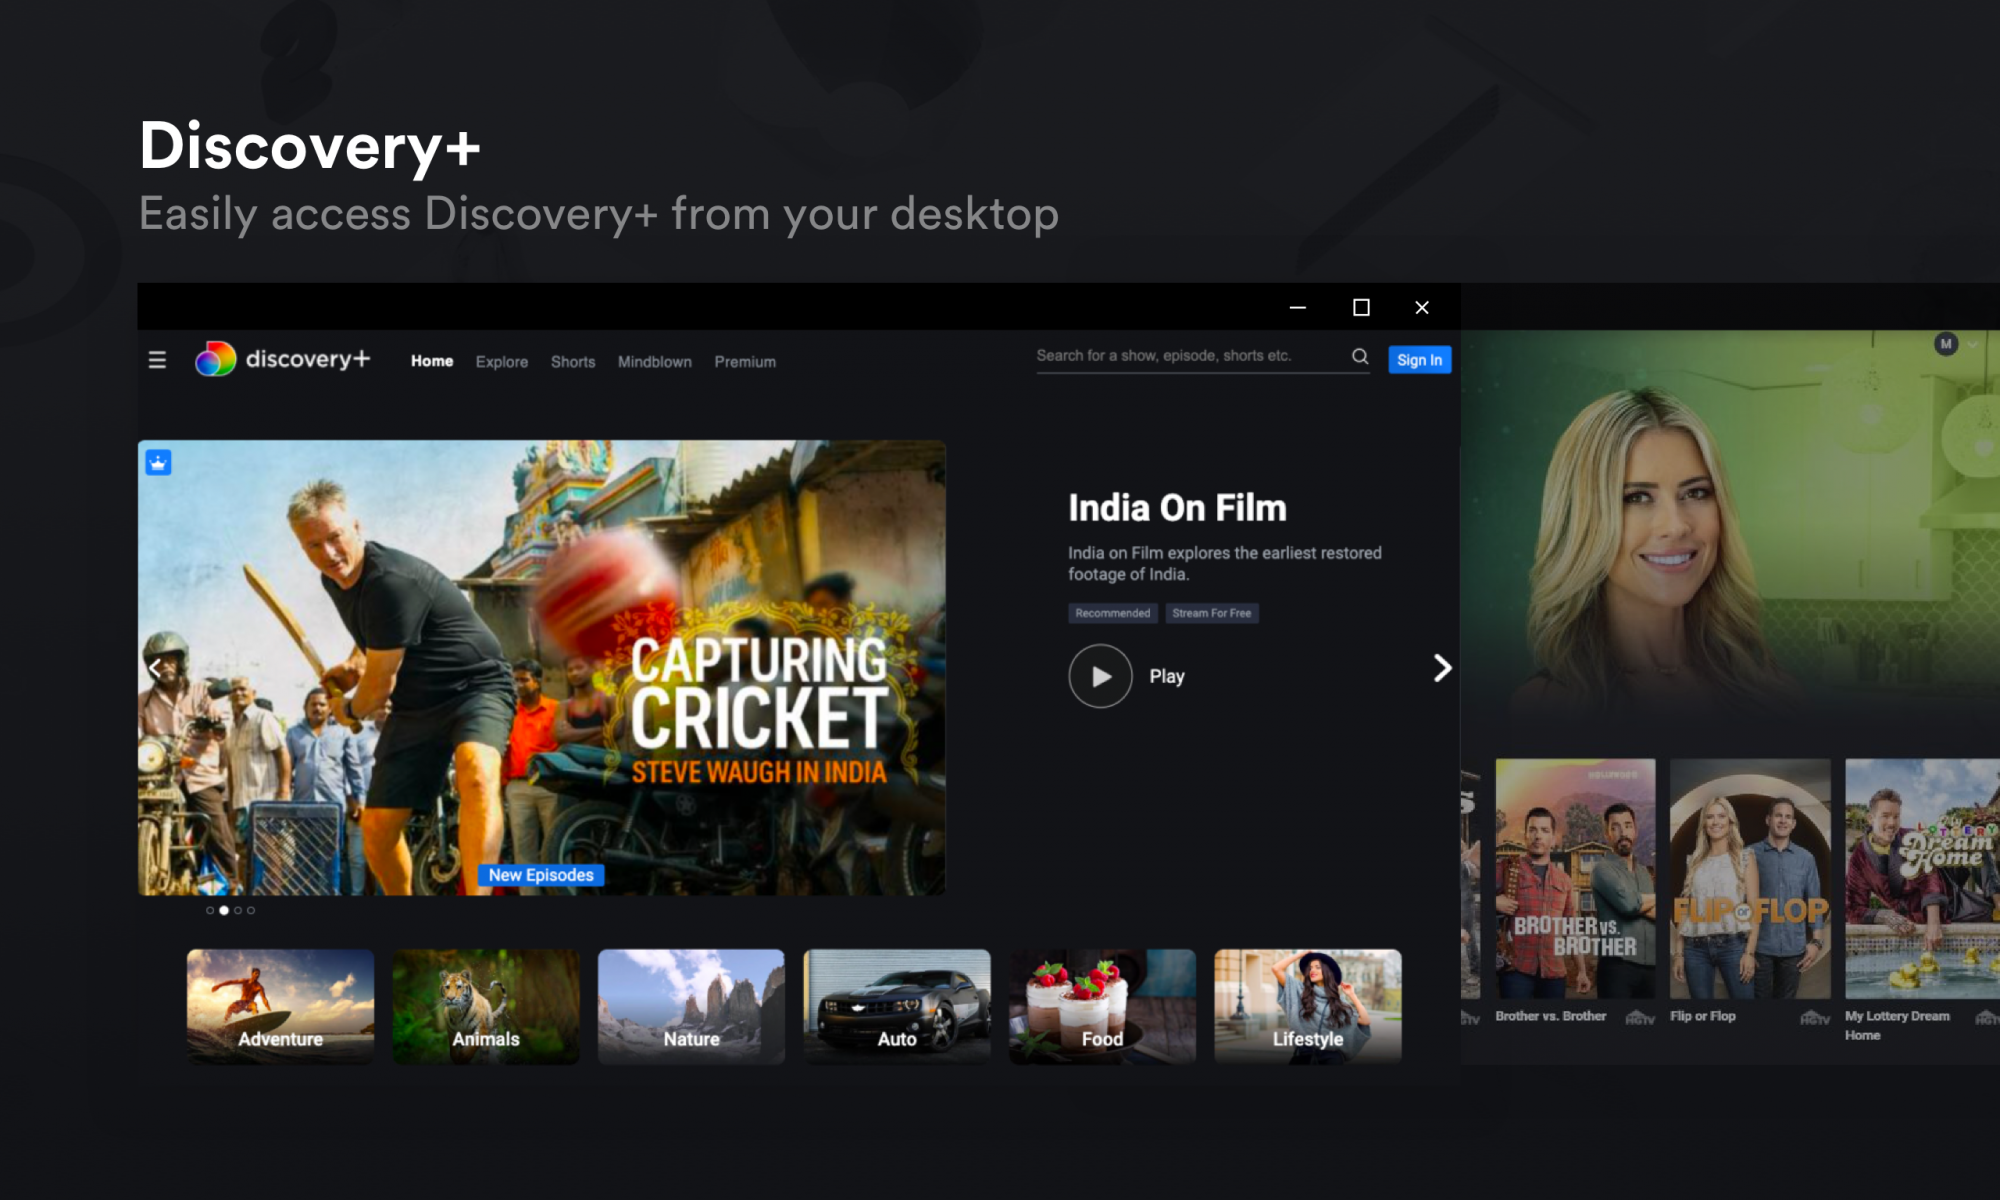Minimize the Discovery+ window
This screenshot has width=2000, height=1200.
click(1298, 307)
